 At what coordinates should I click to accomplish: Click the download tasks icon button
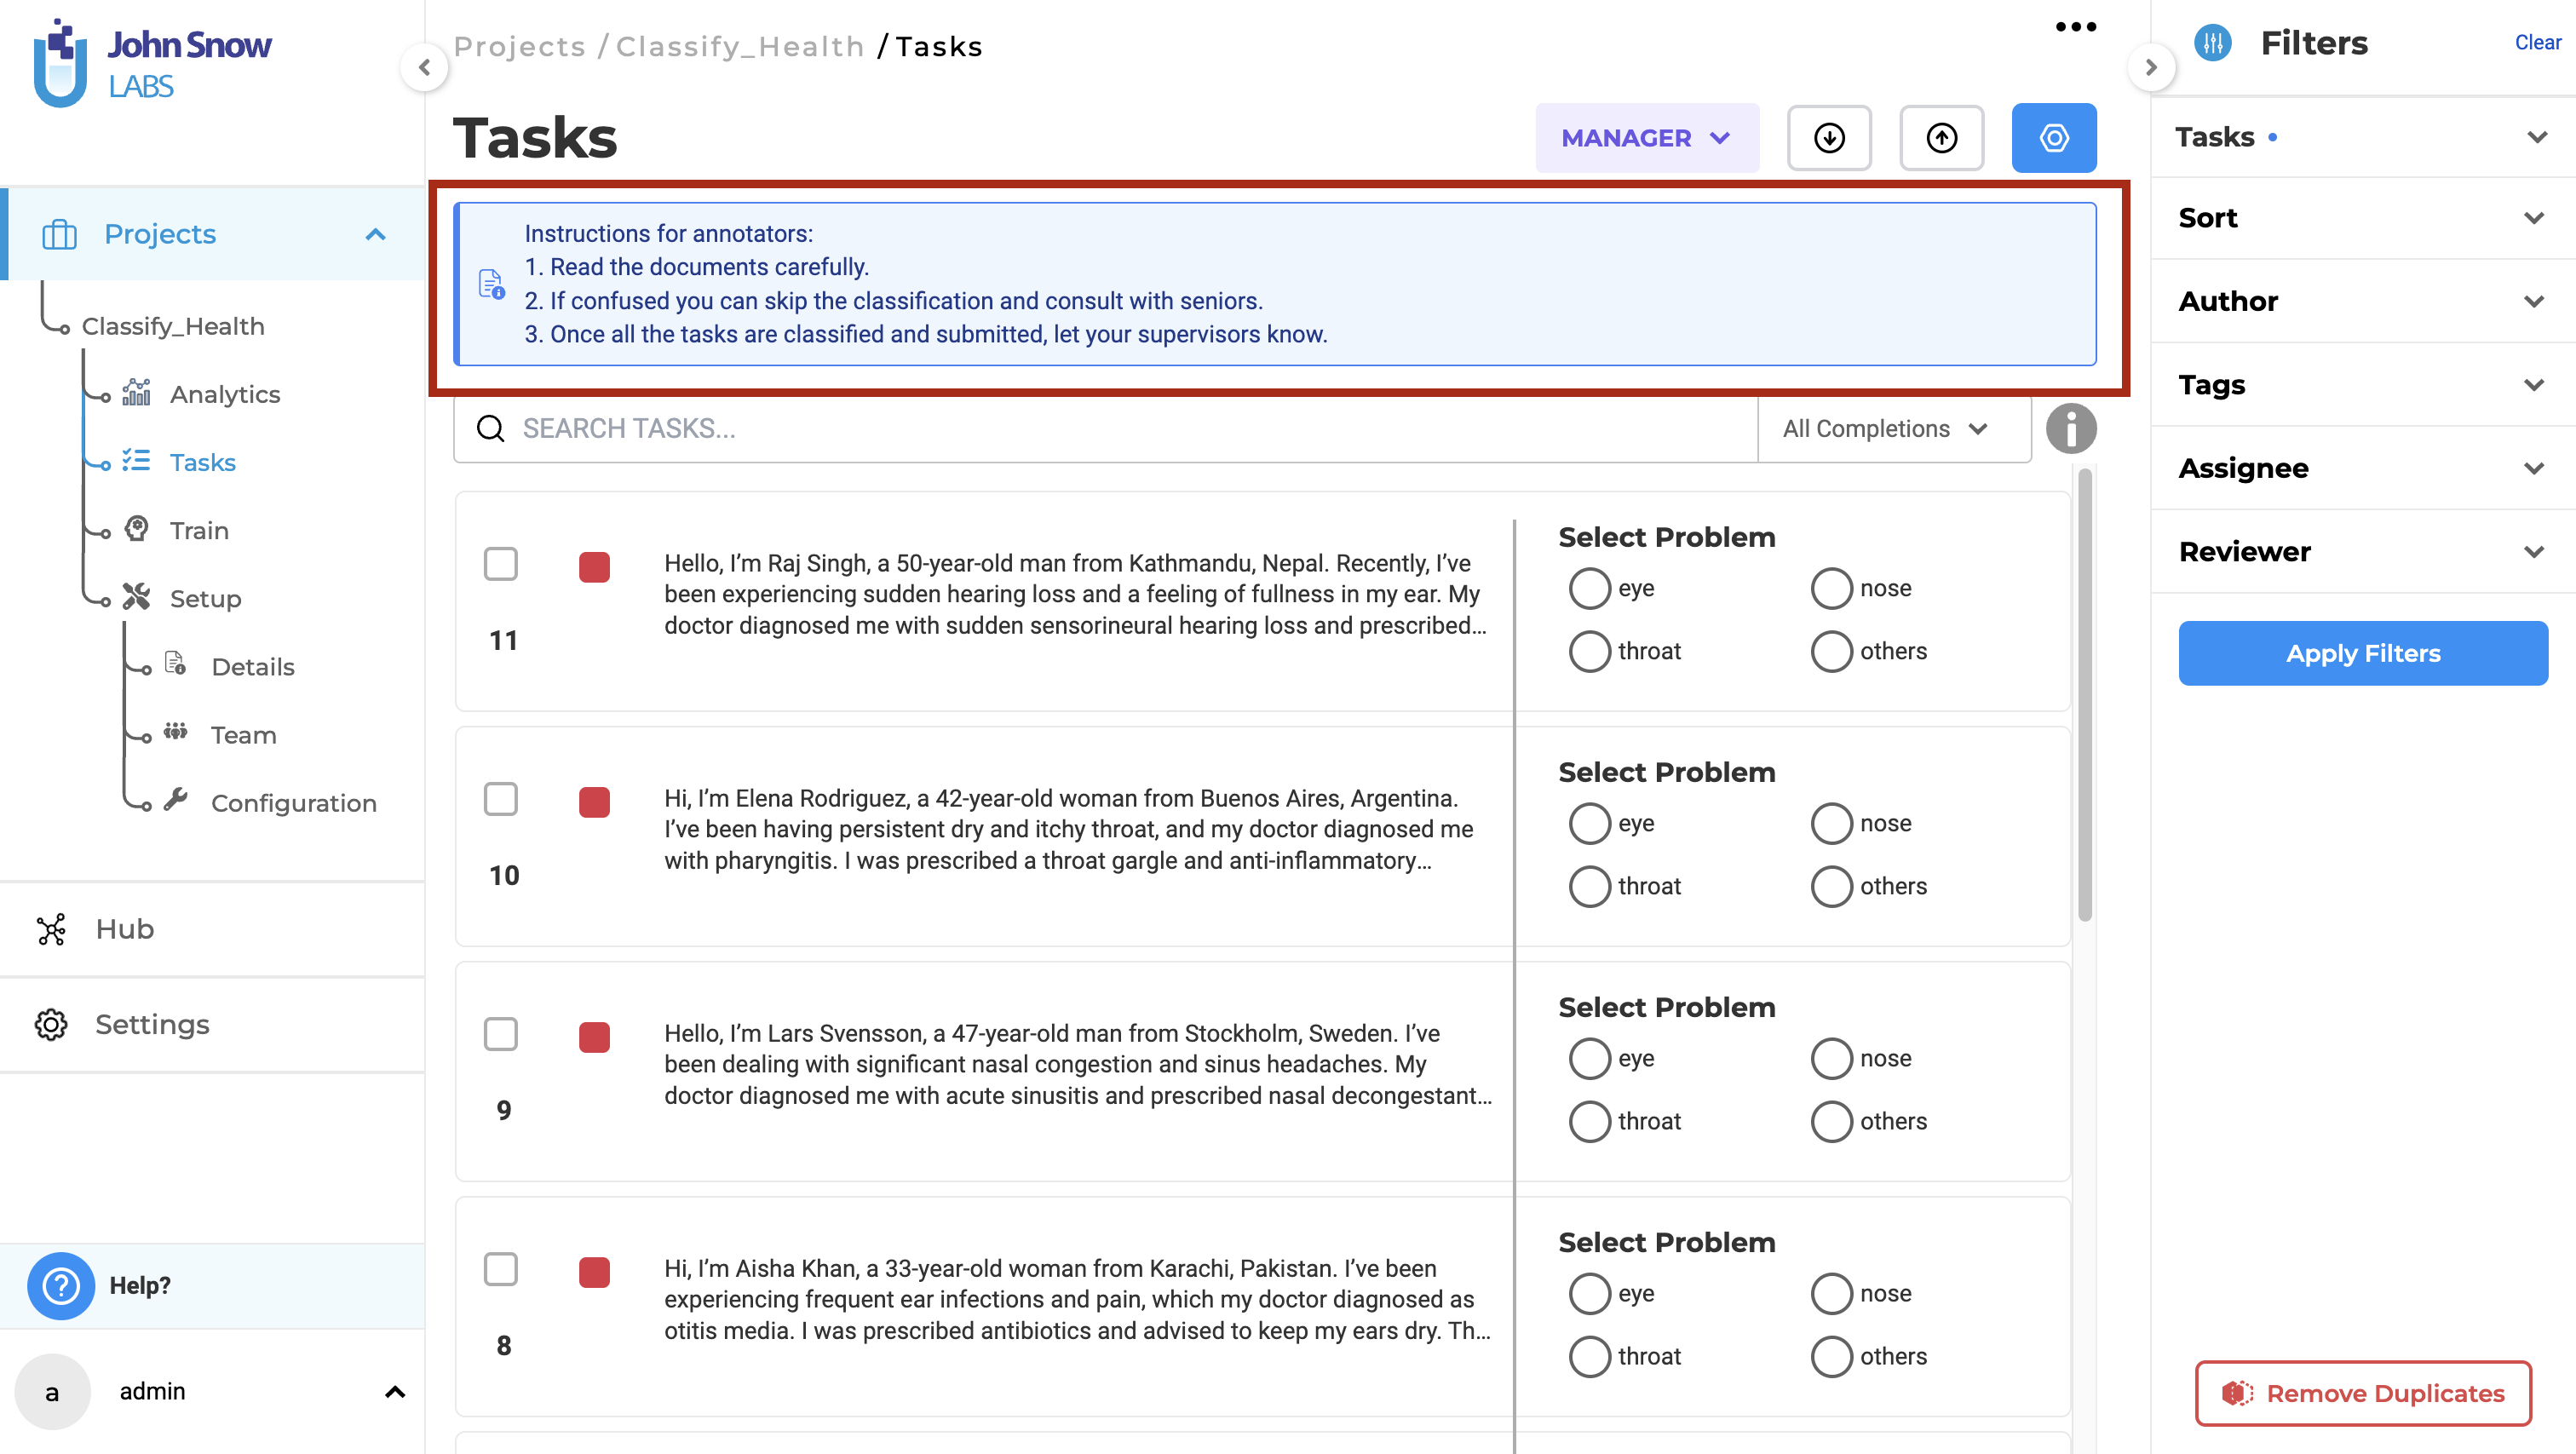coord(1829,138)
